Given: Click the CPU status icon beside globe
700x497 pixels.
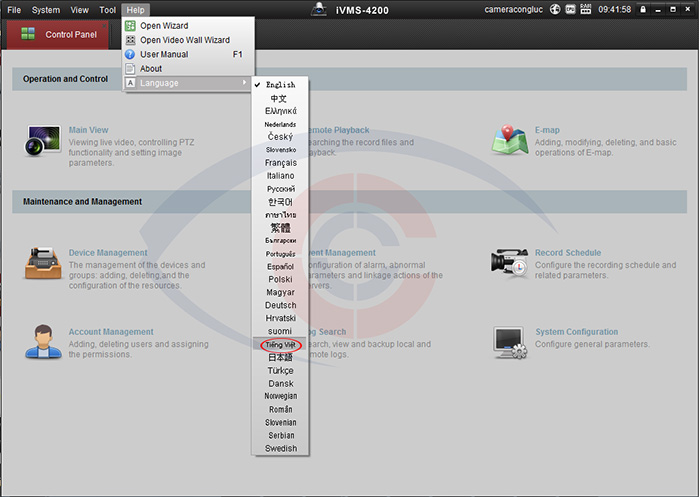Looking at the screenshot, I should 571,9.
